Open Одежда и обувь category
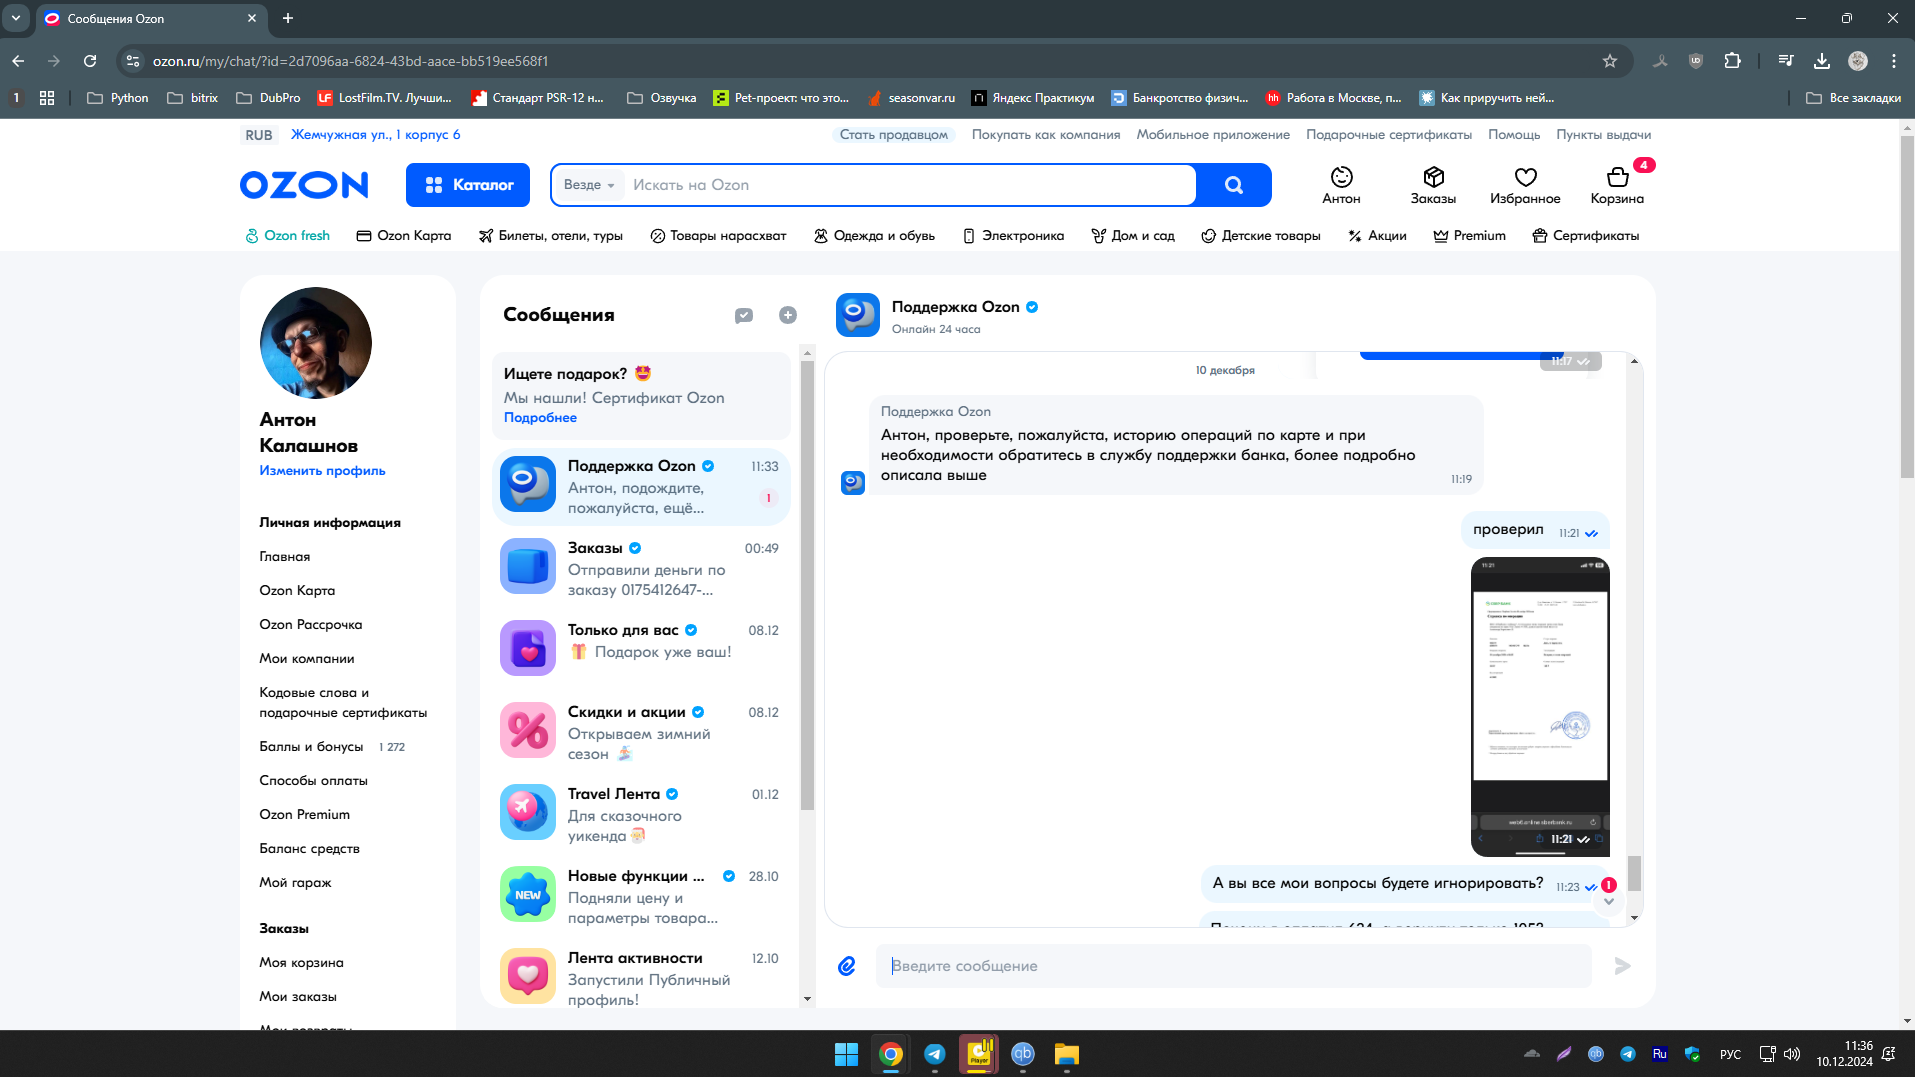Viewport: 1915px width, 1077px height. click(874, 236)
